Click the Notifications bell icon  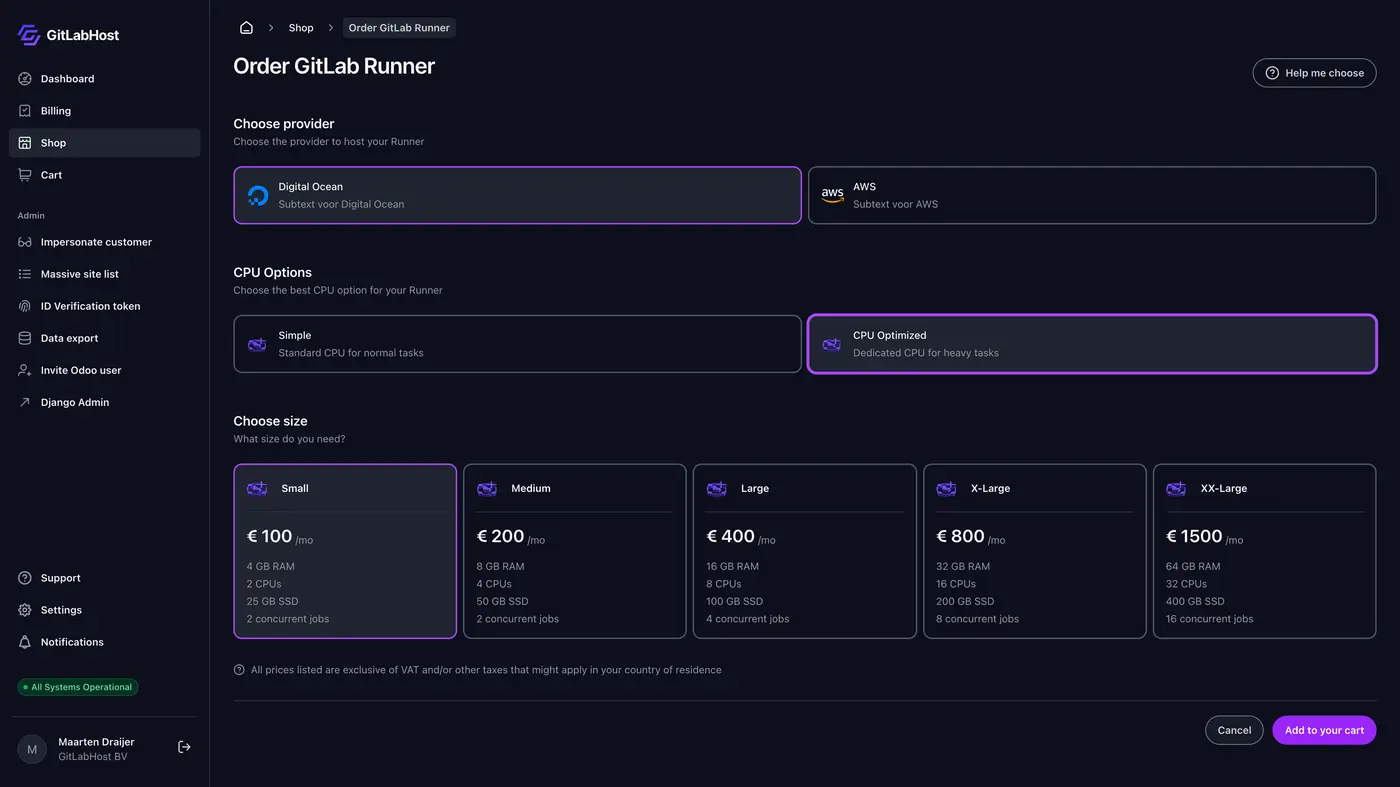point(25,642)
